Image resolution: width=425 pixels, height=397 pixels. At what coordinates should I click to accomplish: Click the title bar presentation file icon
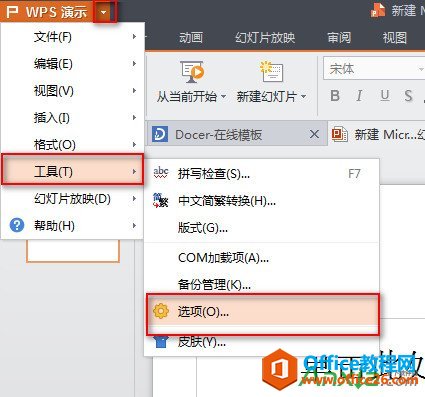point(379,10)
